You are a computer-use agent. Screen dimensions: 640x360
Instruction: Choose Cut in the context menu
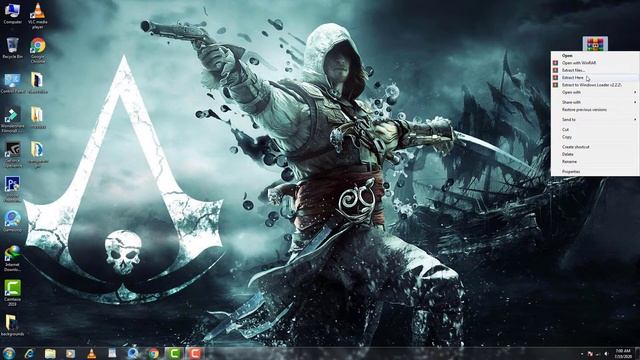[595, 129]
